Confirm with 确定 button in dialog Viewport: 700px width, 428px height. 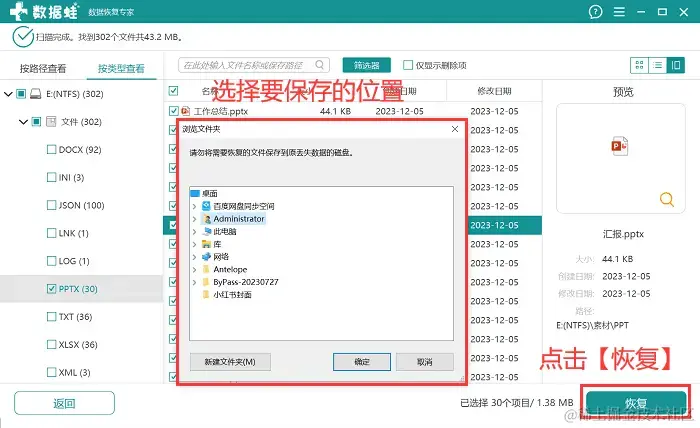[362, 362]
